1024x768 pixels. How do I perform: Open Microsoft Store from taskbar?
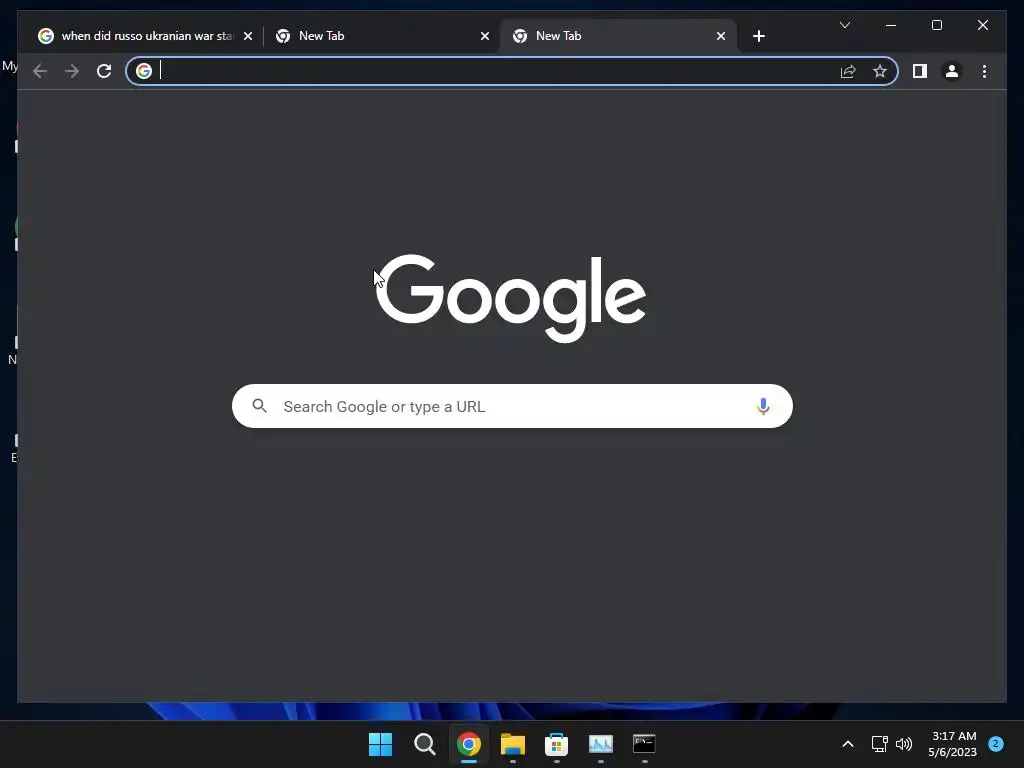click(x=556, y=744)
